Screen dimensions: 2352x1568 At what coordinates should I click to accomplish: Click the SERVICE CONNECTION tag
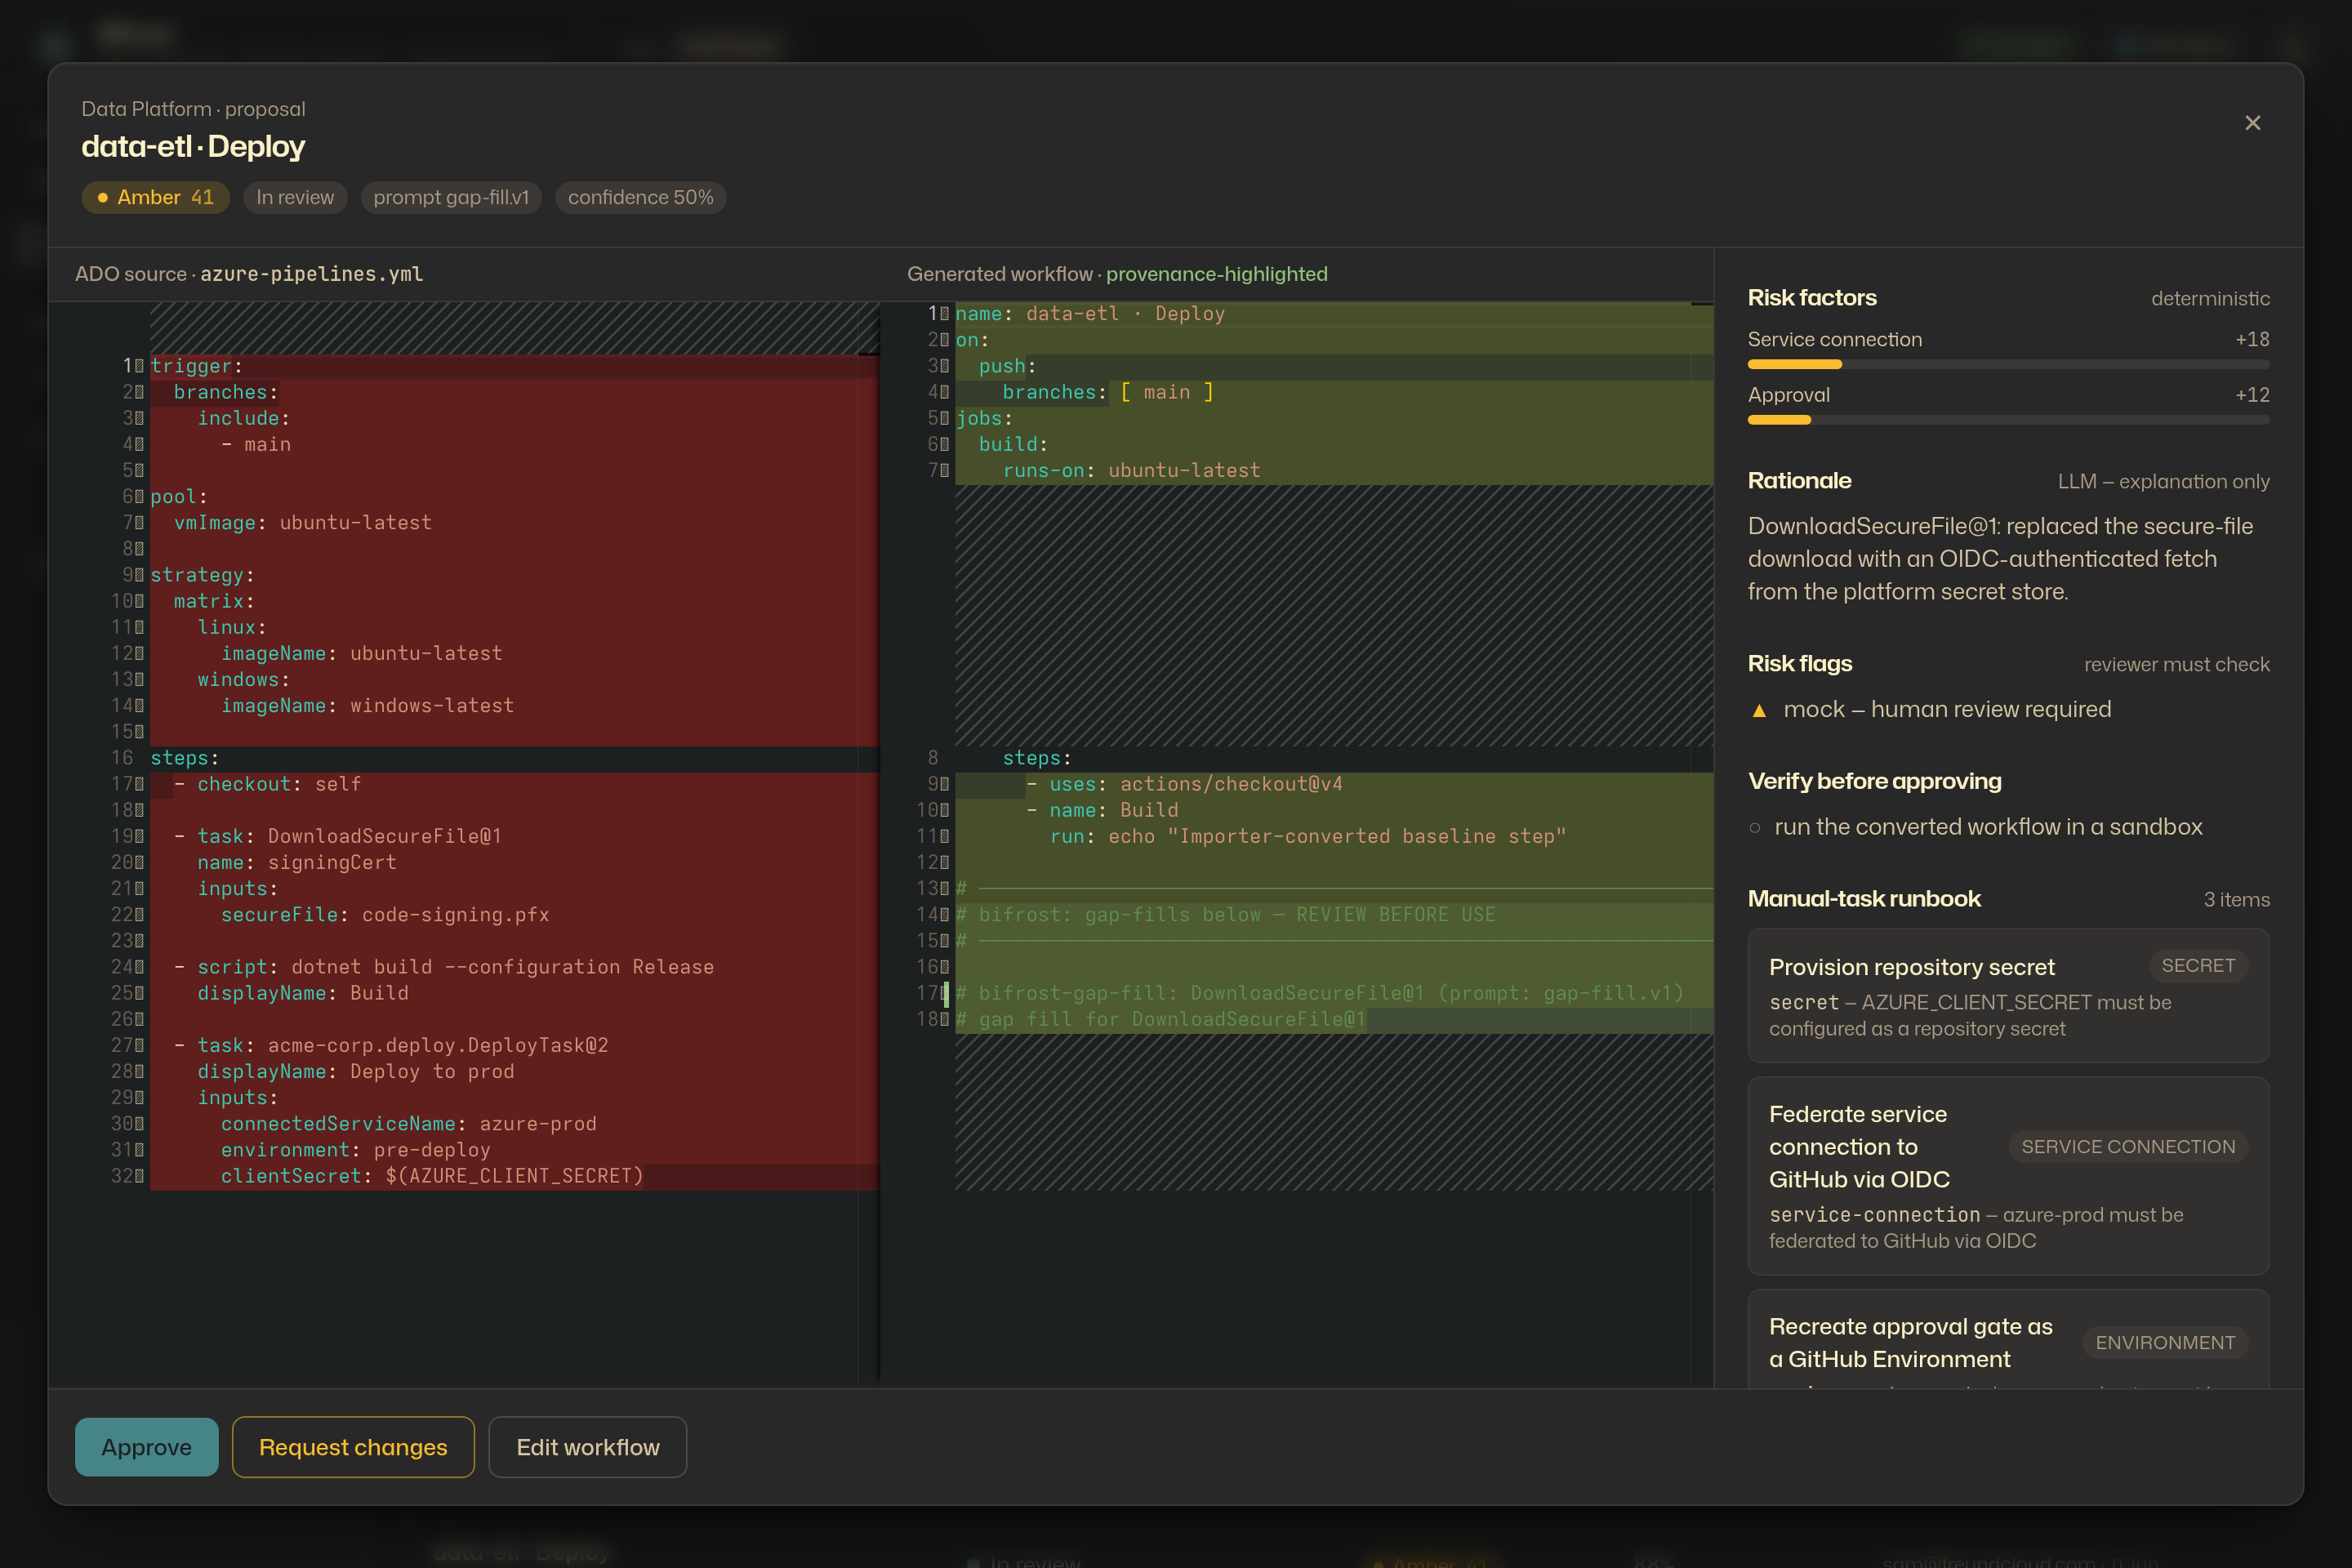(x=2128, y=1147)
